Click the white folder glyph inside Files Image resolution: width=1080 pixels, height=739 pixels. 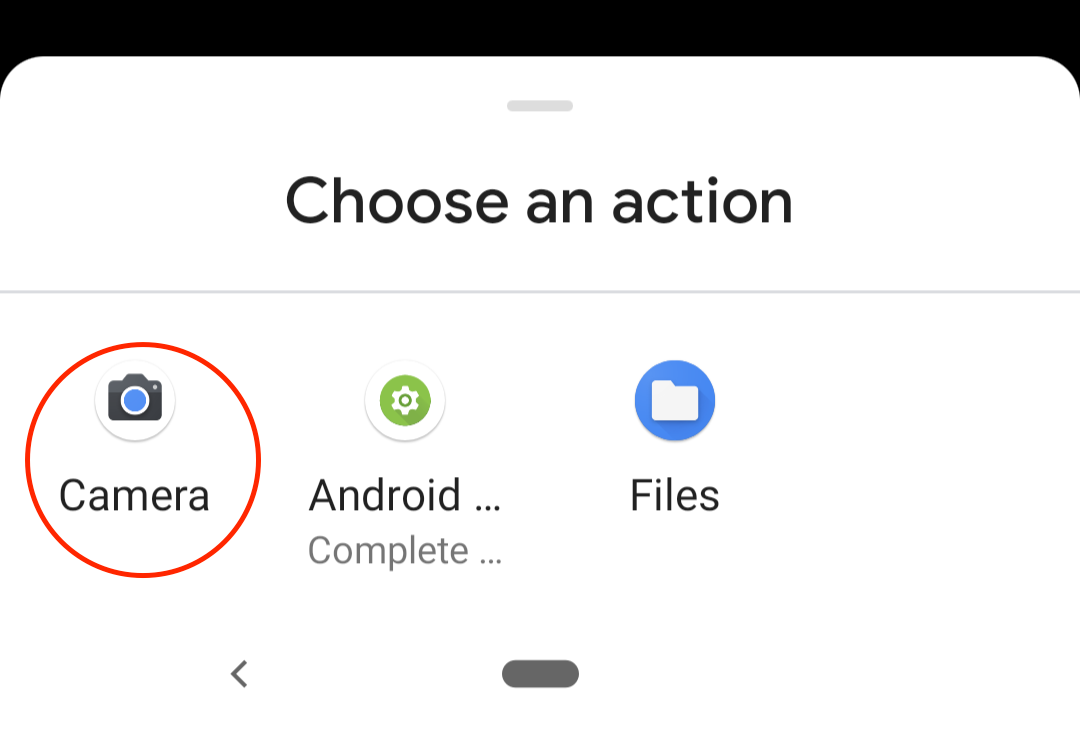click(675, 400)
